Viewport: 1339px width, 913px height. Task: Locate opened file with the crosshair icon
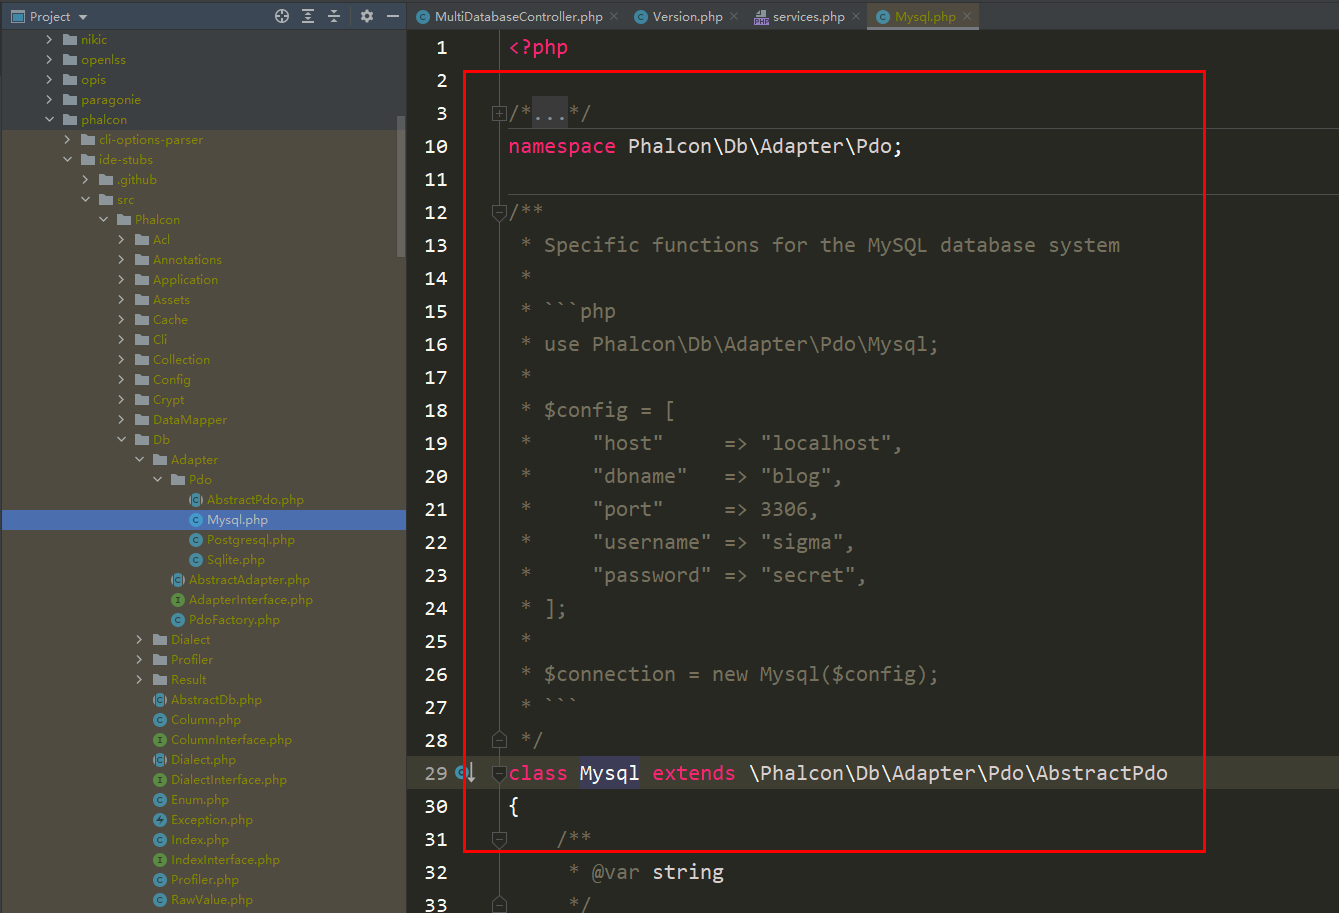click(x=282, y=16)
